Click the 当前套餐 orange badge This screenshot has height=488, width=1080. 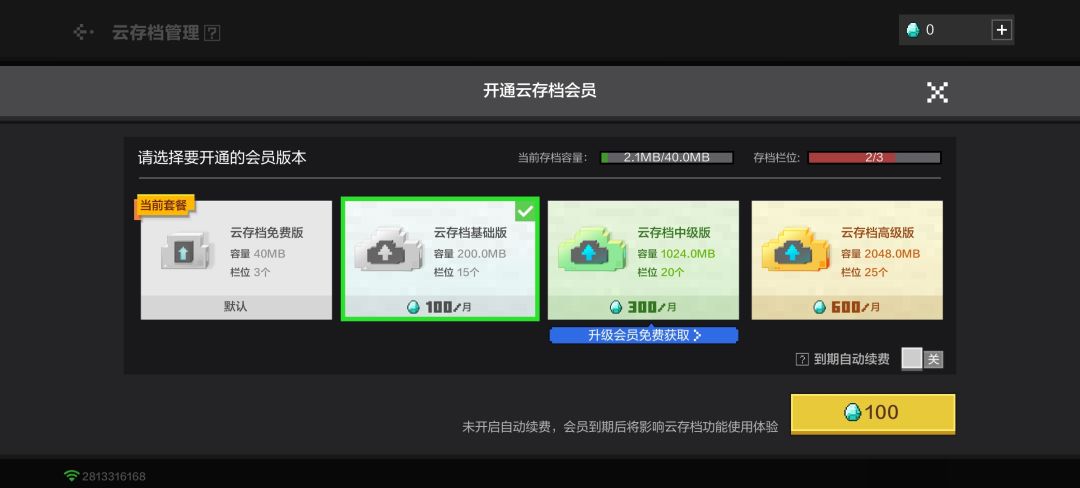[164, 206]
